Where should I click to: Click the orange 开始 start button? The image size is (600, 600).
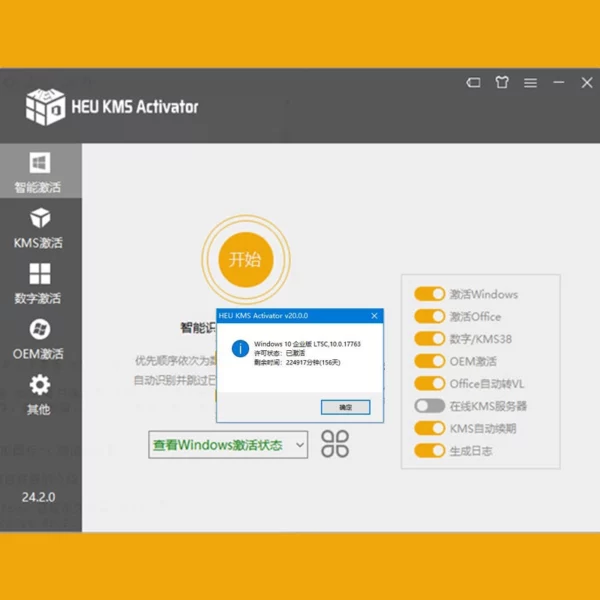click(246, 260)
